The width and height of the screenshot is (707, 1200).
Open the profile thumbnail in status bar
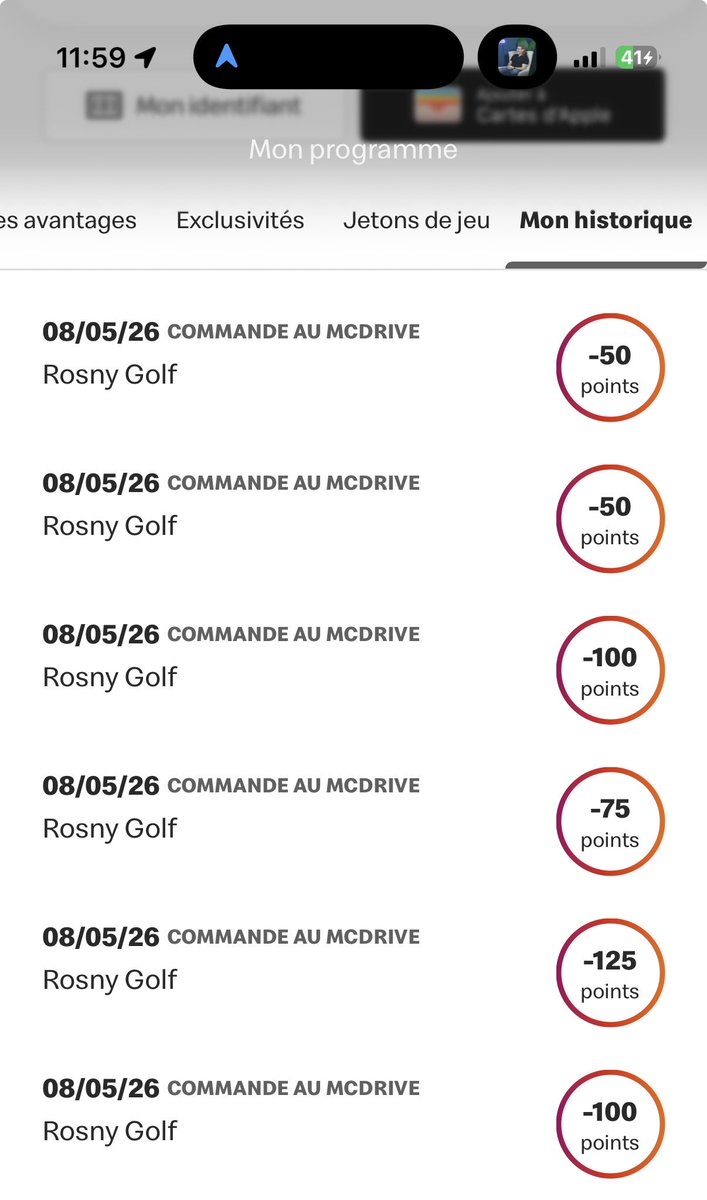click(517, 58)
